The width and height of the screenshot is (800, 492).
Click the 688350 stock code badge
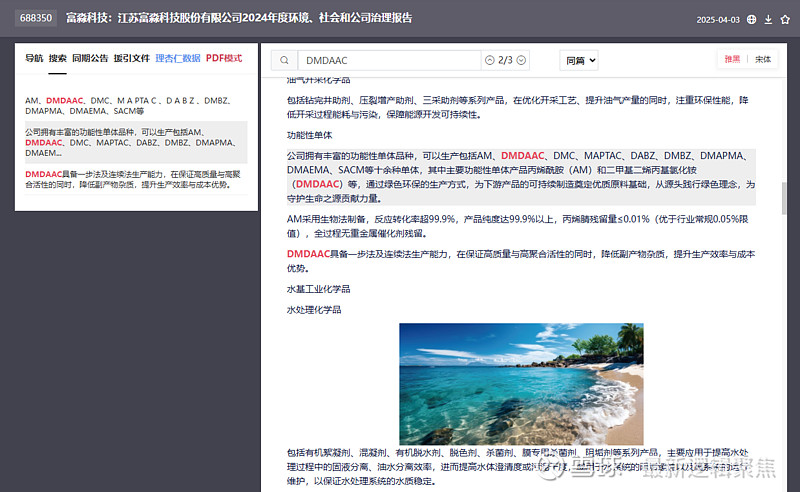coord(36,18)
